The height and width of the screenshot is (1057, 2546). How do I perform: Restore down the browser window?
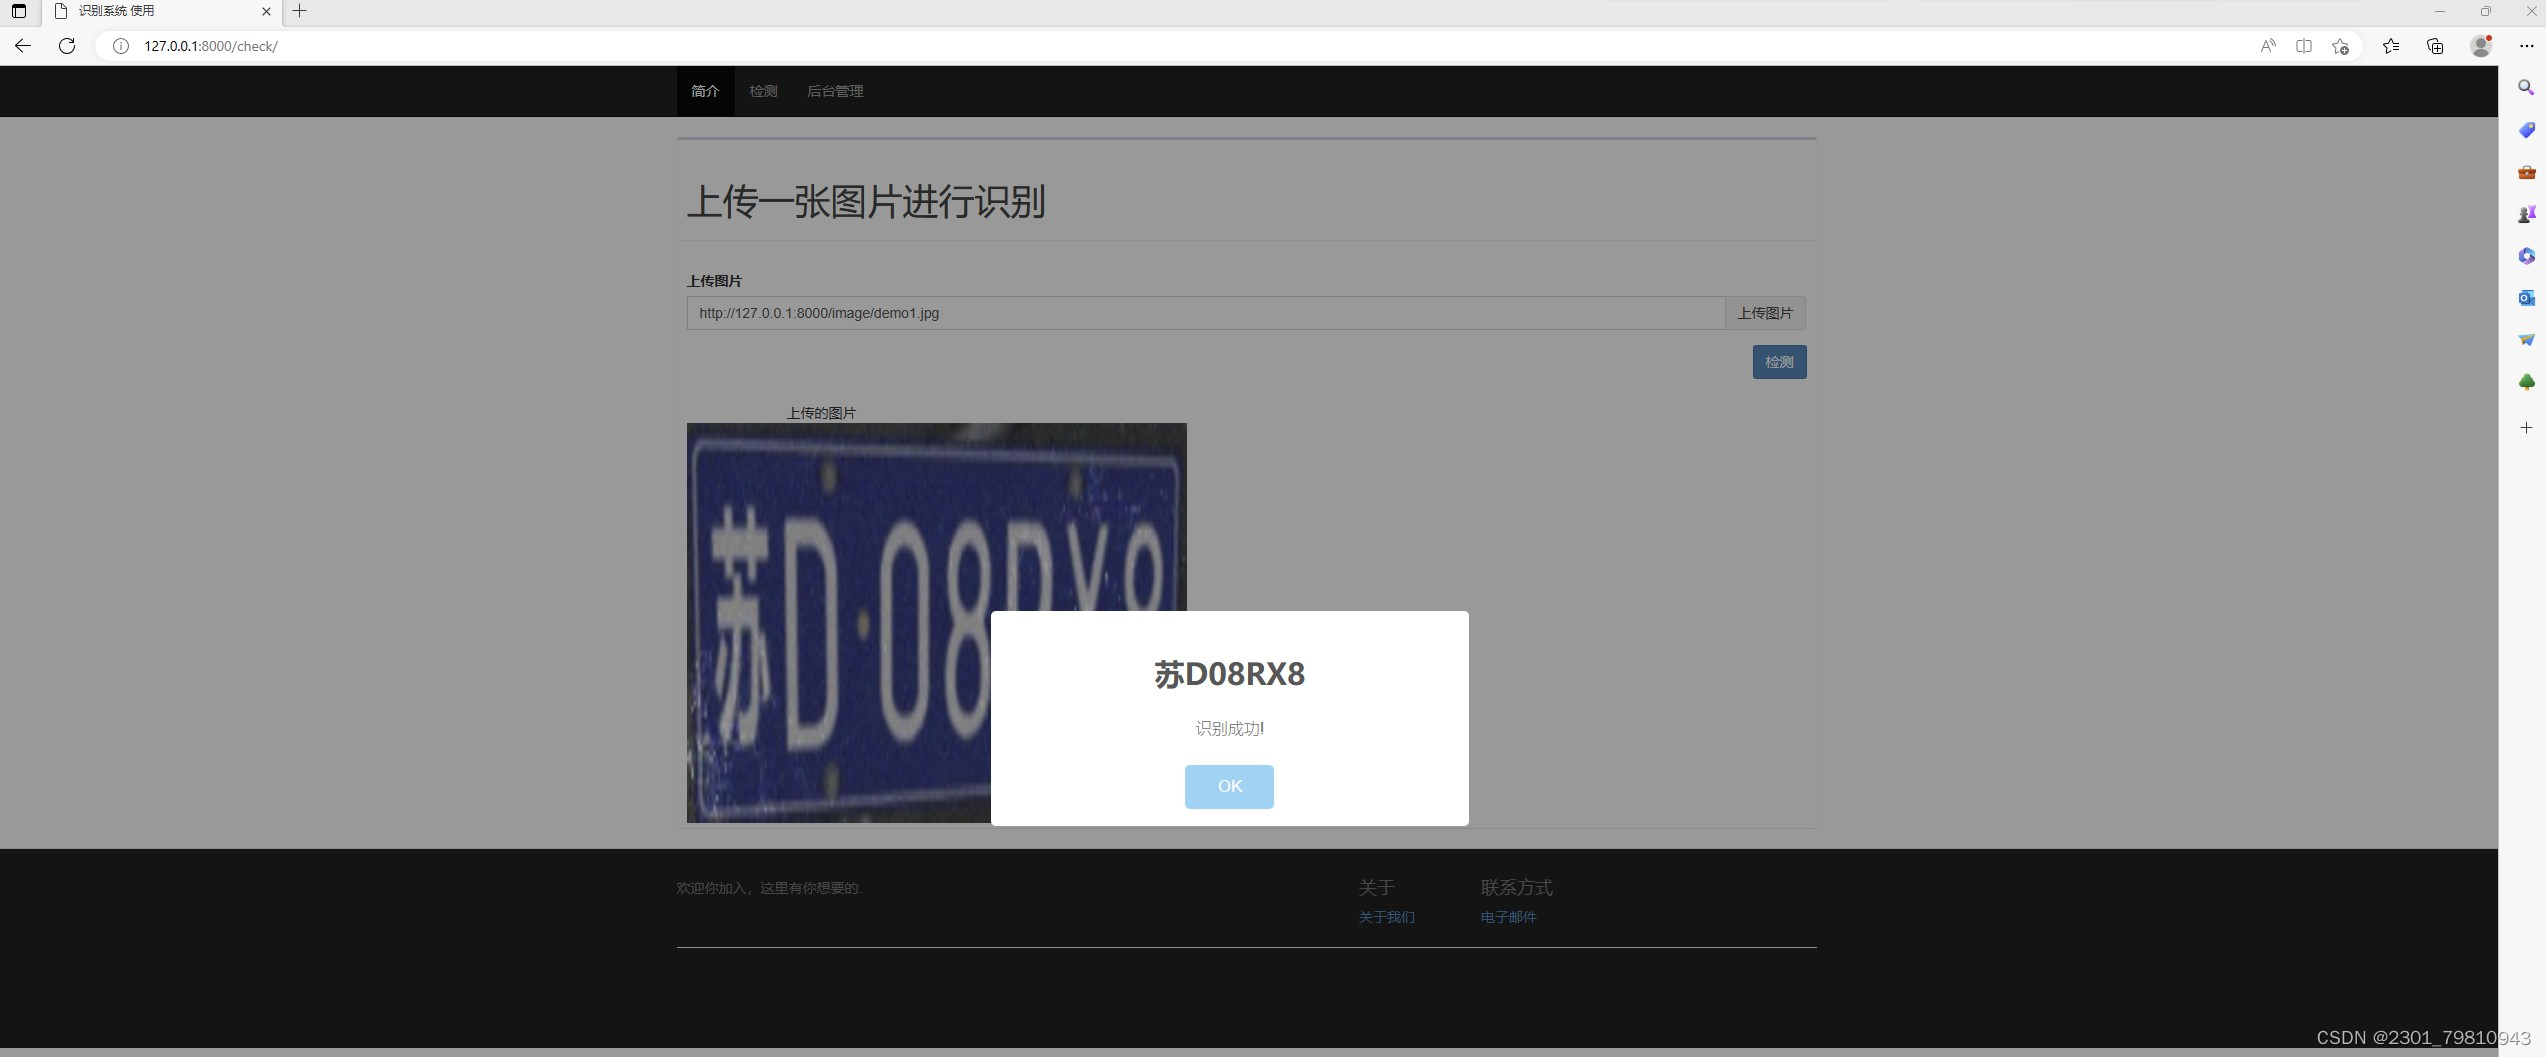pos(2485,12)
